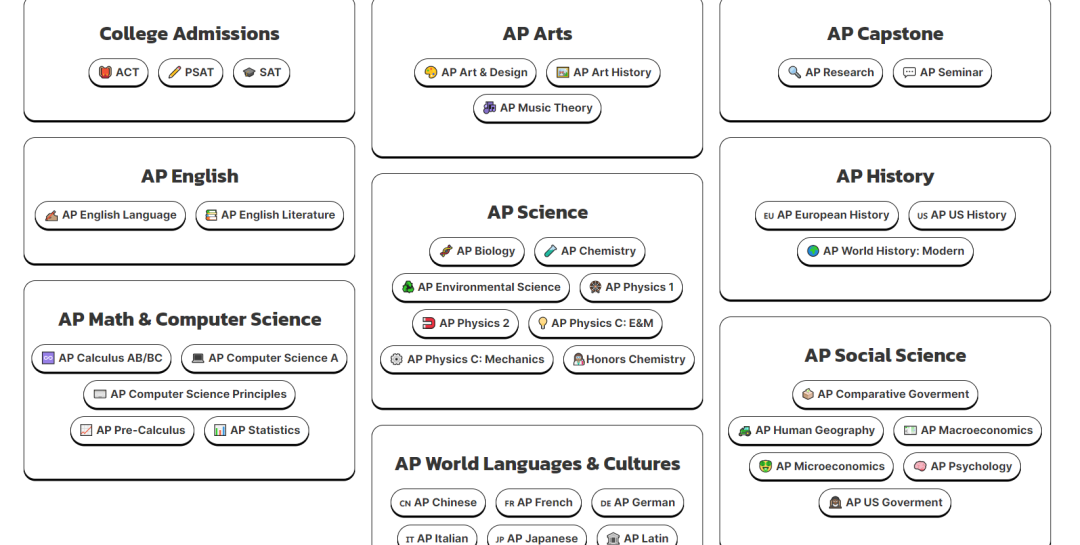Screen dimensions: 1080x545
Task: Click the AP Capstone heading
Action: (x=885, y=34)
